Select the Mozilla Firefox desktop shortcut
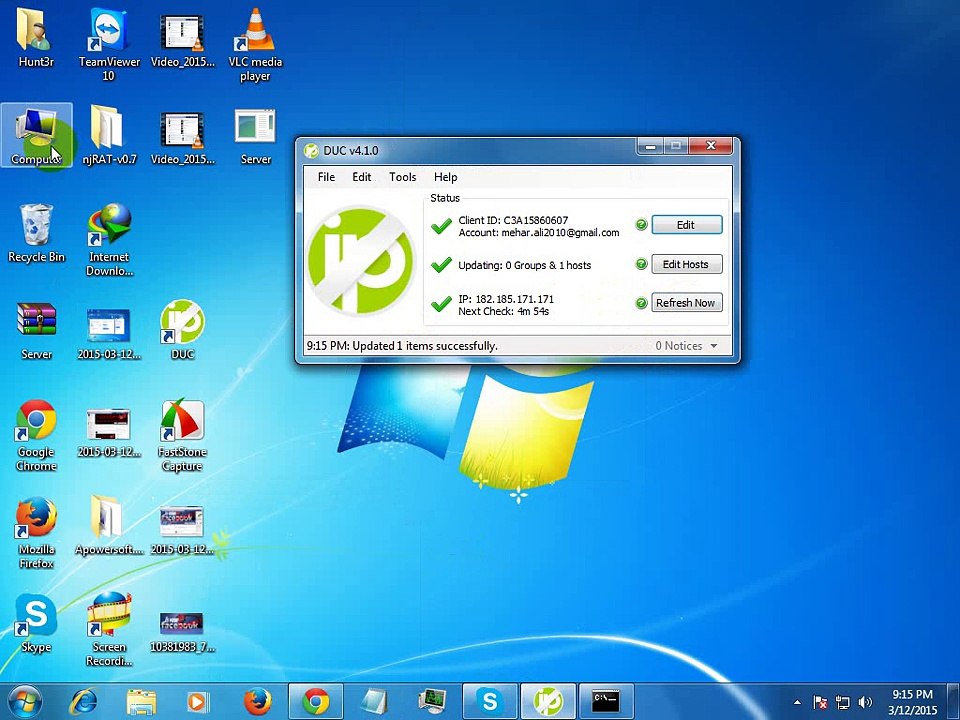960x720 pixels. click(36, 533)
